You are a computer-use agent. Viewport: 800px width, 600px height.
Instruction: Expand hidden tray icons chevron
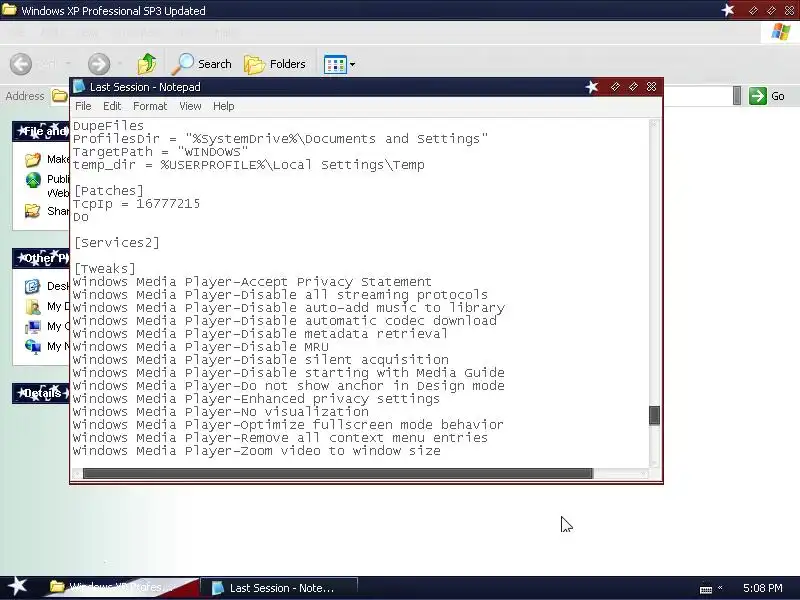(720, 587)
